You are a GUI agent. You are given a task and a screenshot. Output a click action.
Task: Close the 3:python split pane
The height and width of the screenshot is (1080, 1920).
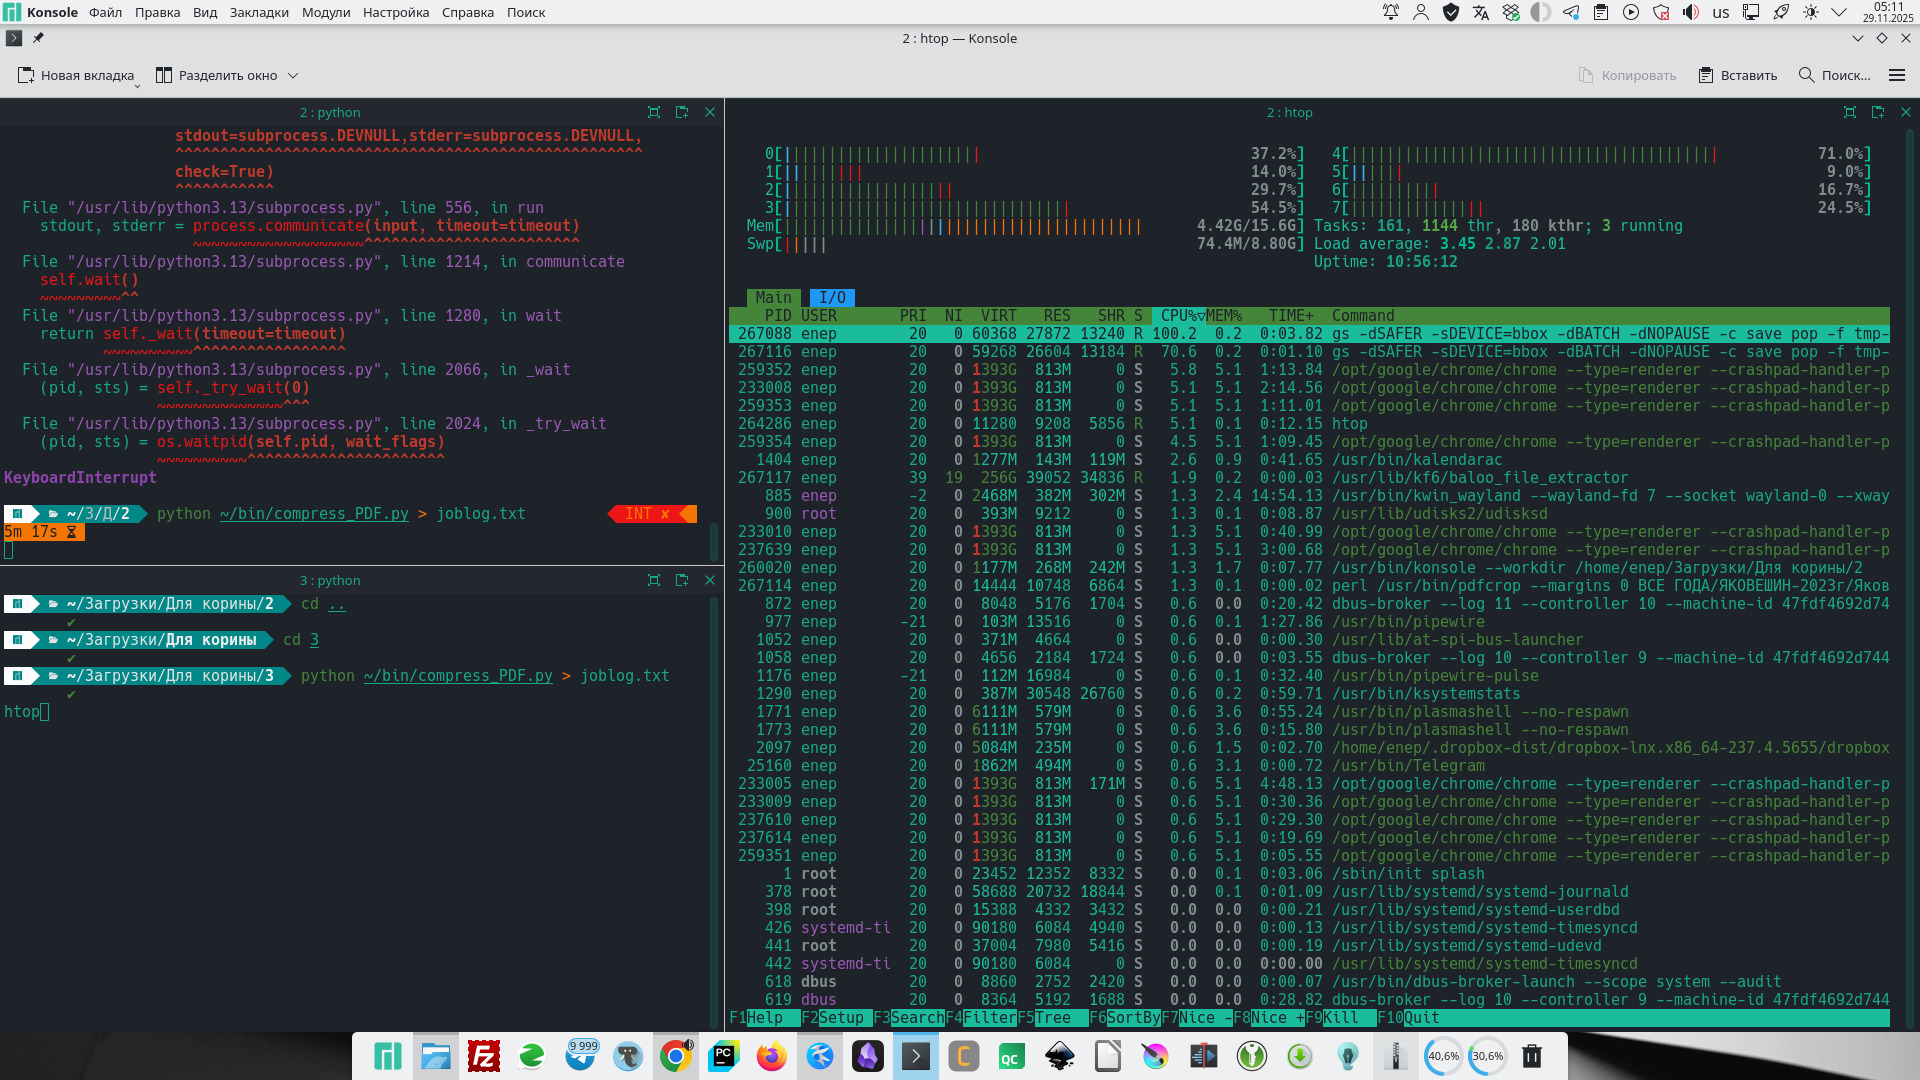tap(710, 580)
